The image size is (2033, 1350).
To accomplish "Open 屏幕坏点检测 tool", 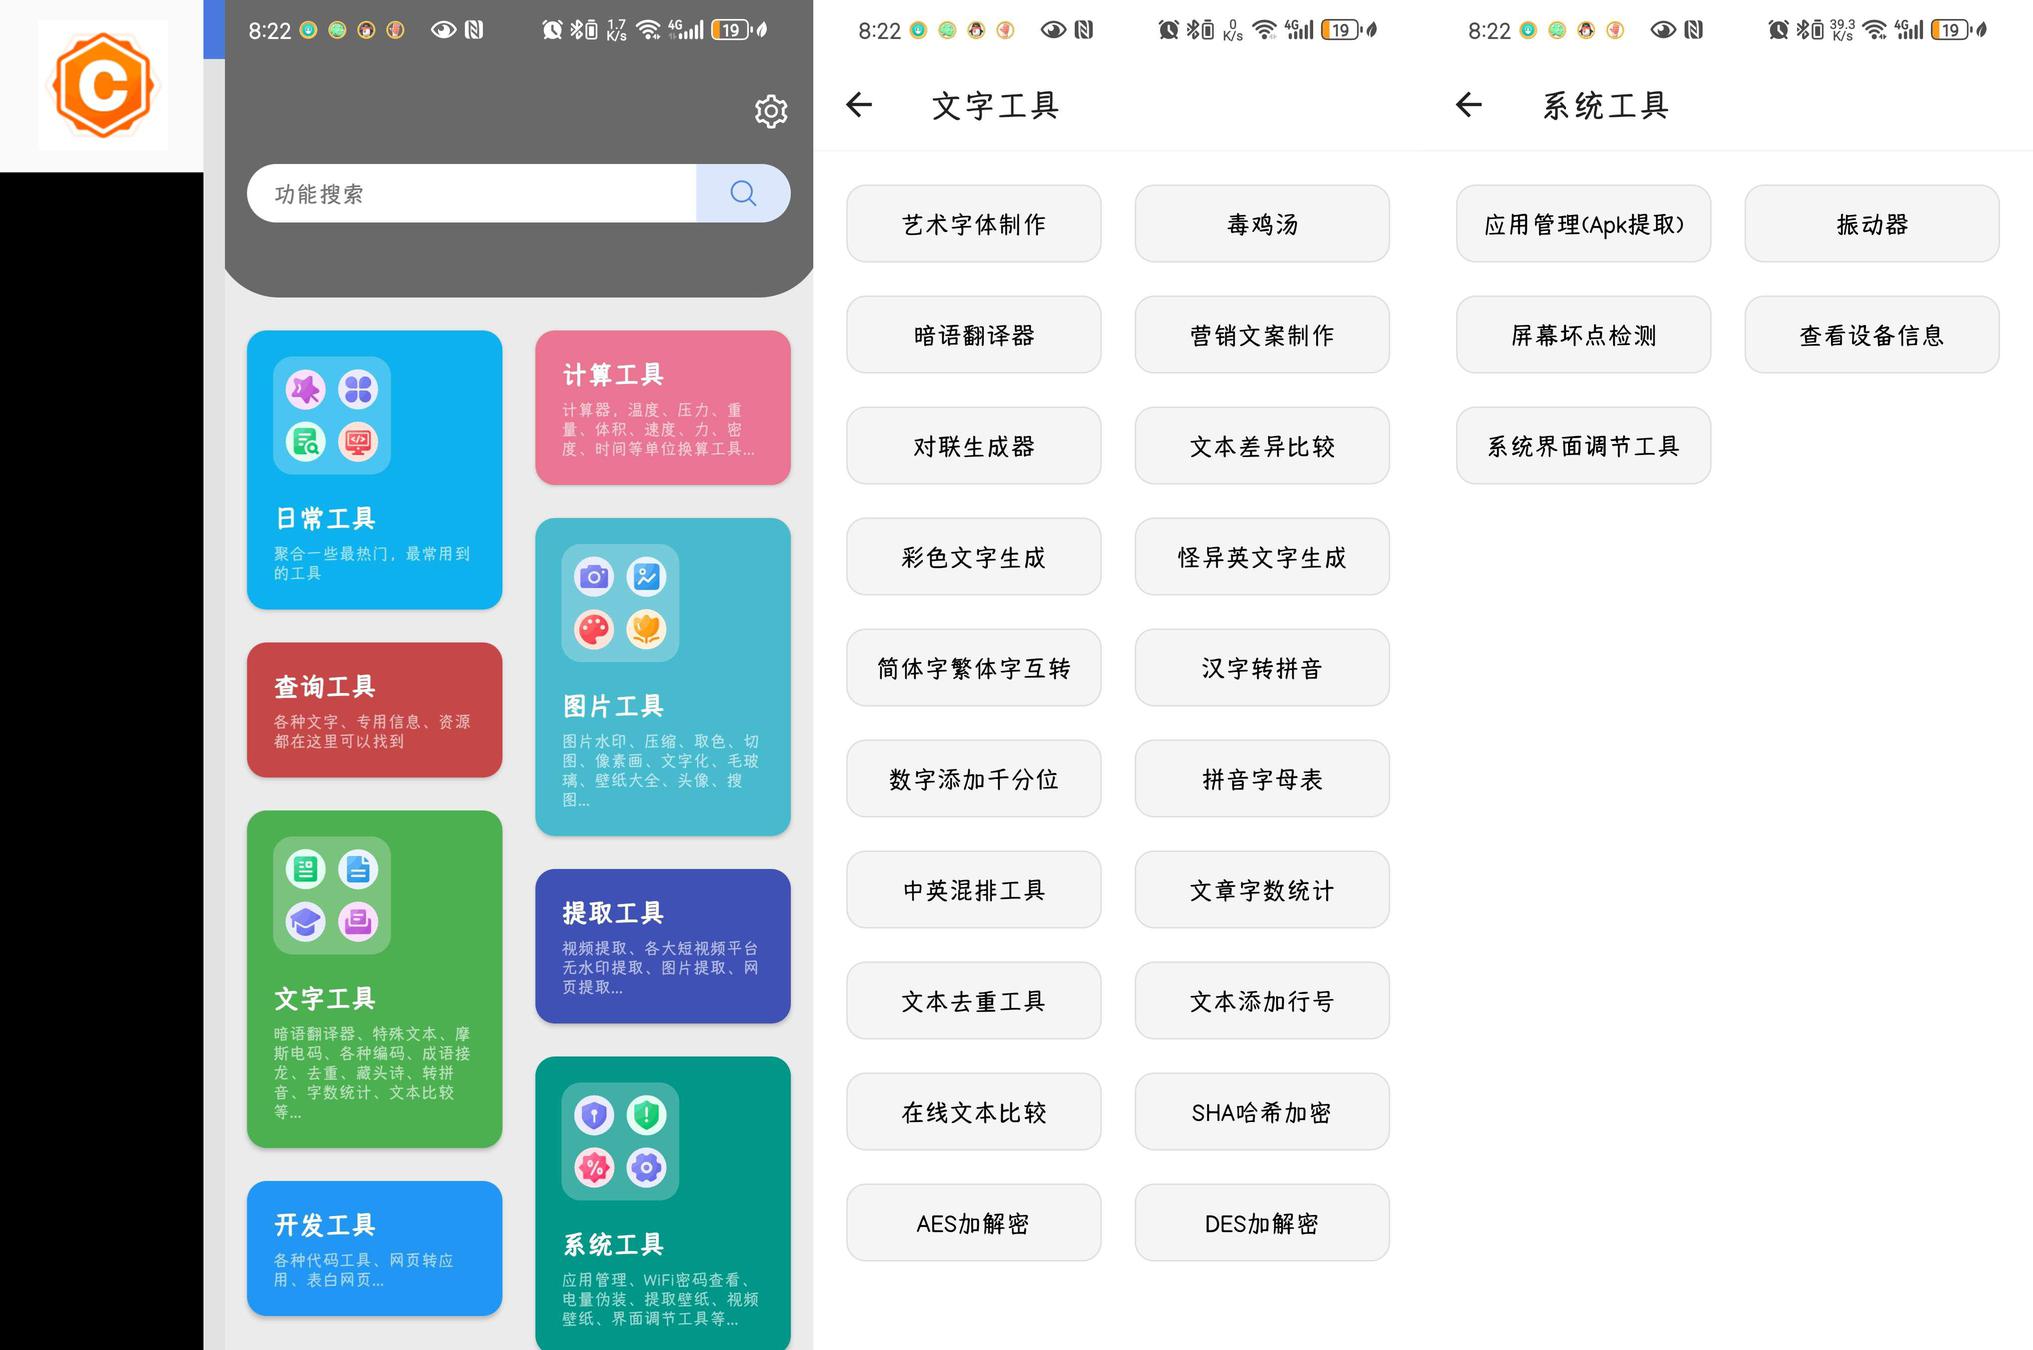I will point(1583,335).
